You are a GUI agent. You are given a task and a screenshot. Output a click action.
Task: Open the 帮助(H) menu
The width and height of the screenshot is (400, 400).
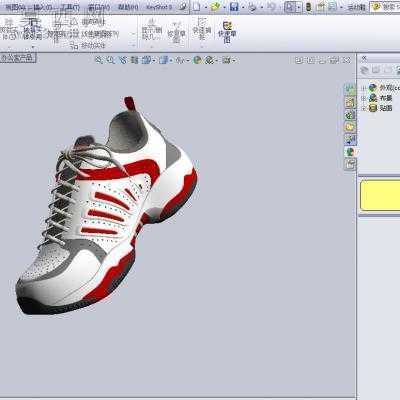(x=128, y=7)
